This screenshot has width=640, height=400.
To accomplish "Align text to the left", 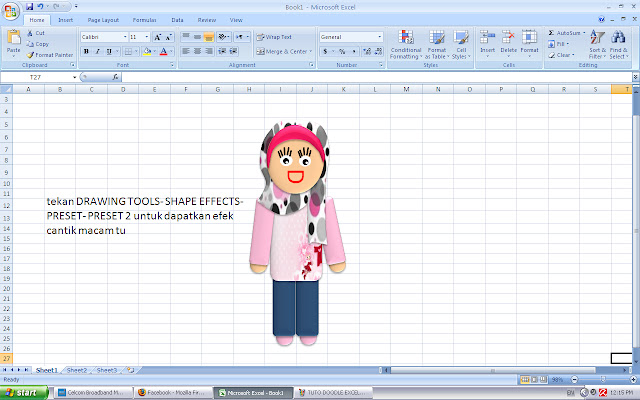I will pyautogui.click(x=186, y=51).
